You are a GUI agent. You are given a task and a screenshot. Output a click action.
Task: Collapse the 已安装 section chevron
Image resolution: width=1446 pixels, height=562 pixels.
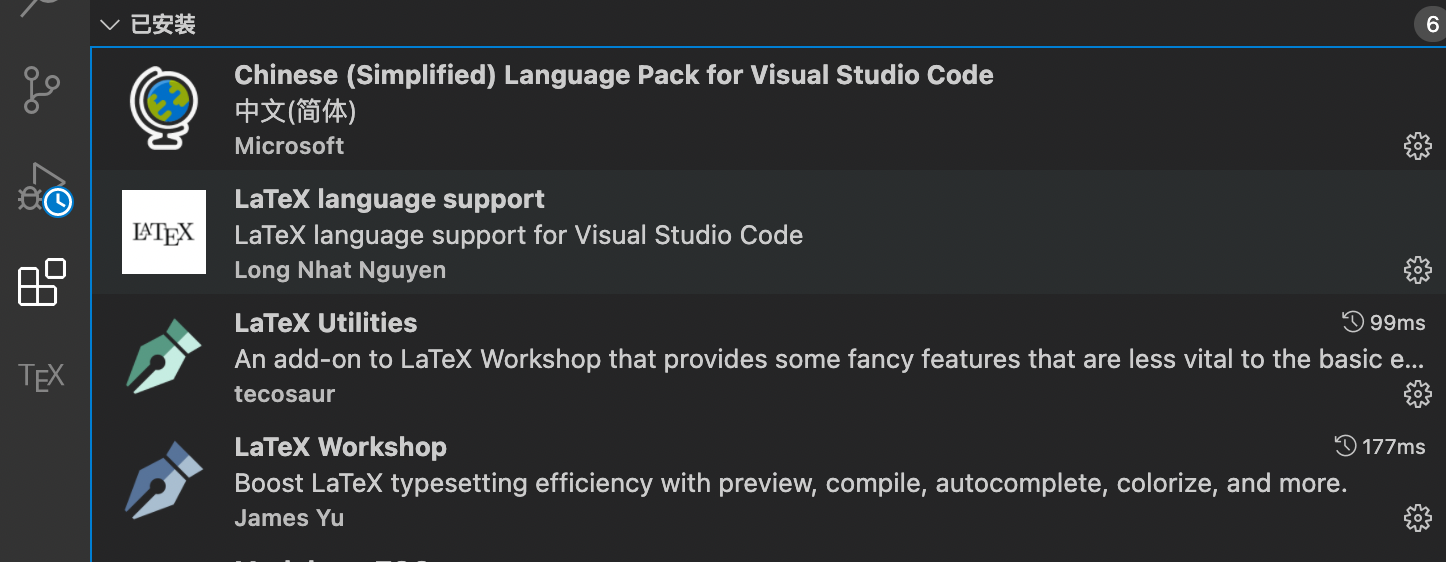click(x=111, y=24)
